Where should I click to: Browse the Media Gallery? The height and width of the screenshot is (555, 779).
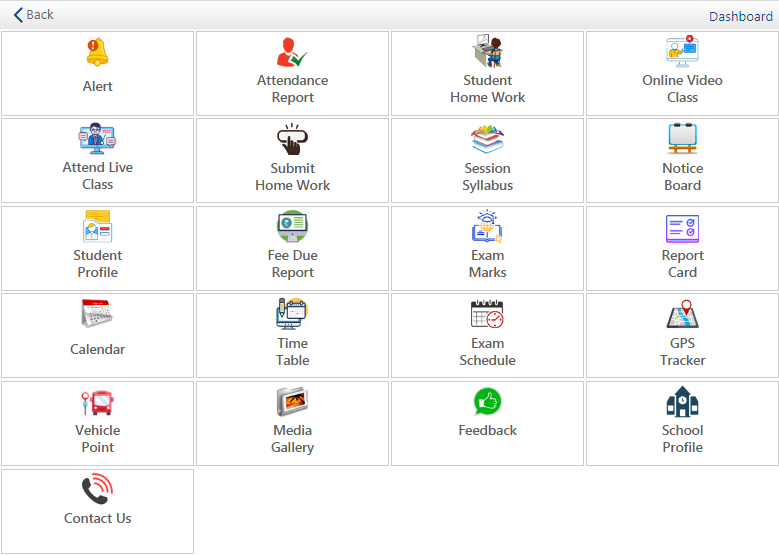[292, 423]
